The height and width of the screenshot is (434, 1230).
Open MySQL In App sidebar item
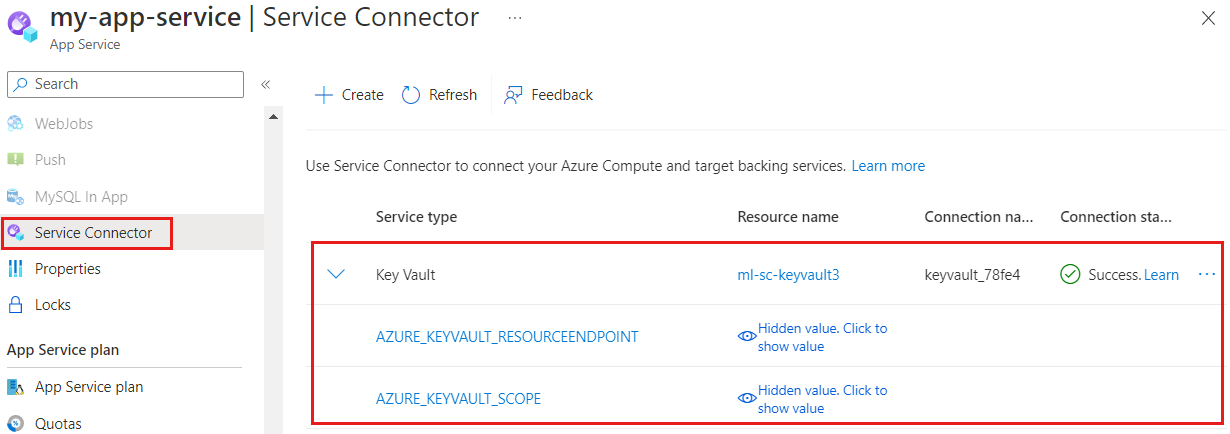tap(81, 197)
